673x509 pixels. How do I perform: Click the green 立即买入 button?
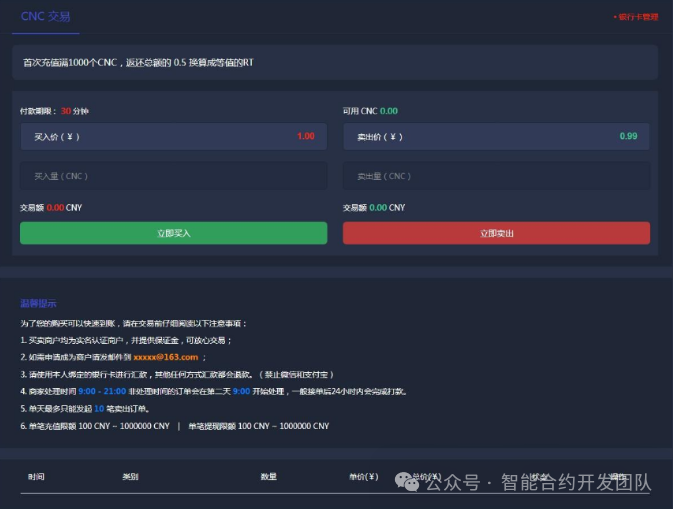coord(174,233)
